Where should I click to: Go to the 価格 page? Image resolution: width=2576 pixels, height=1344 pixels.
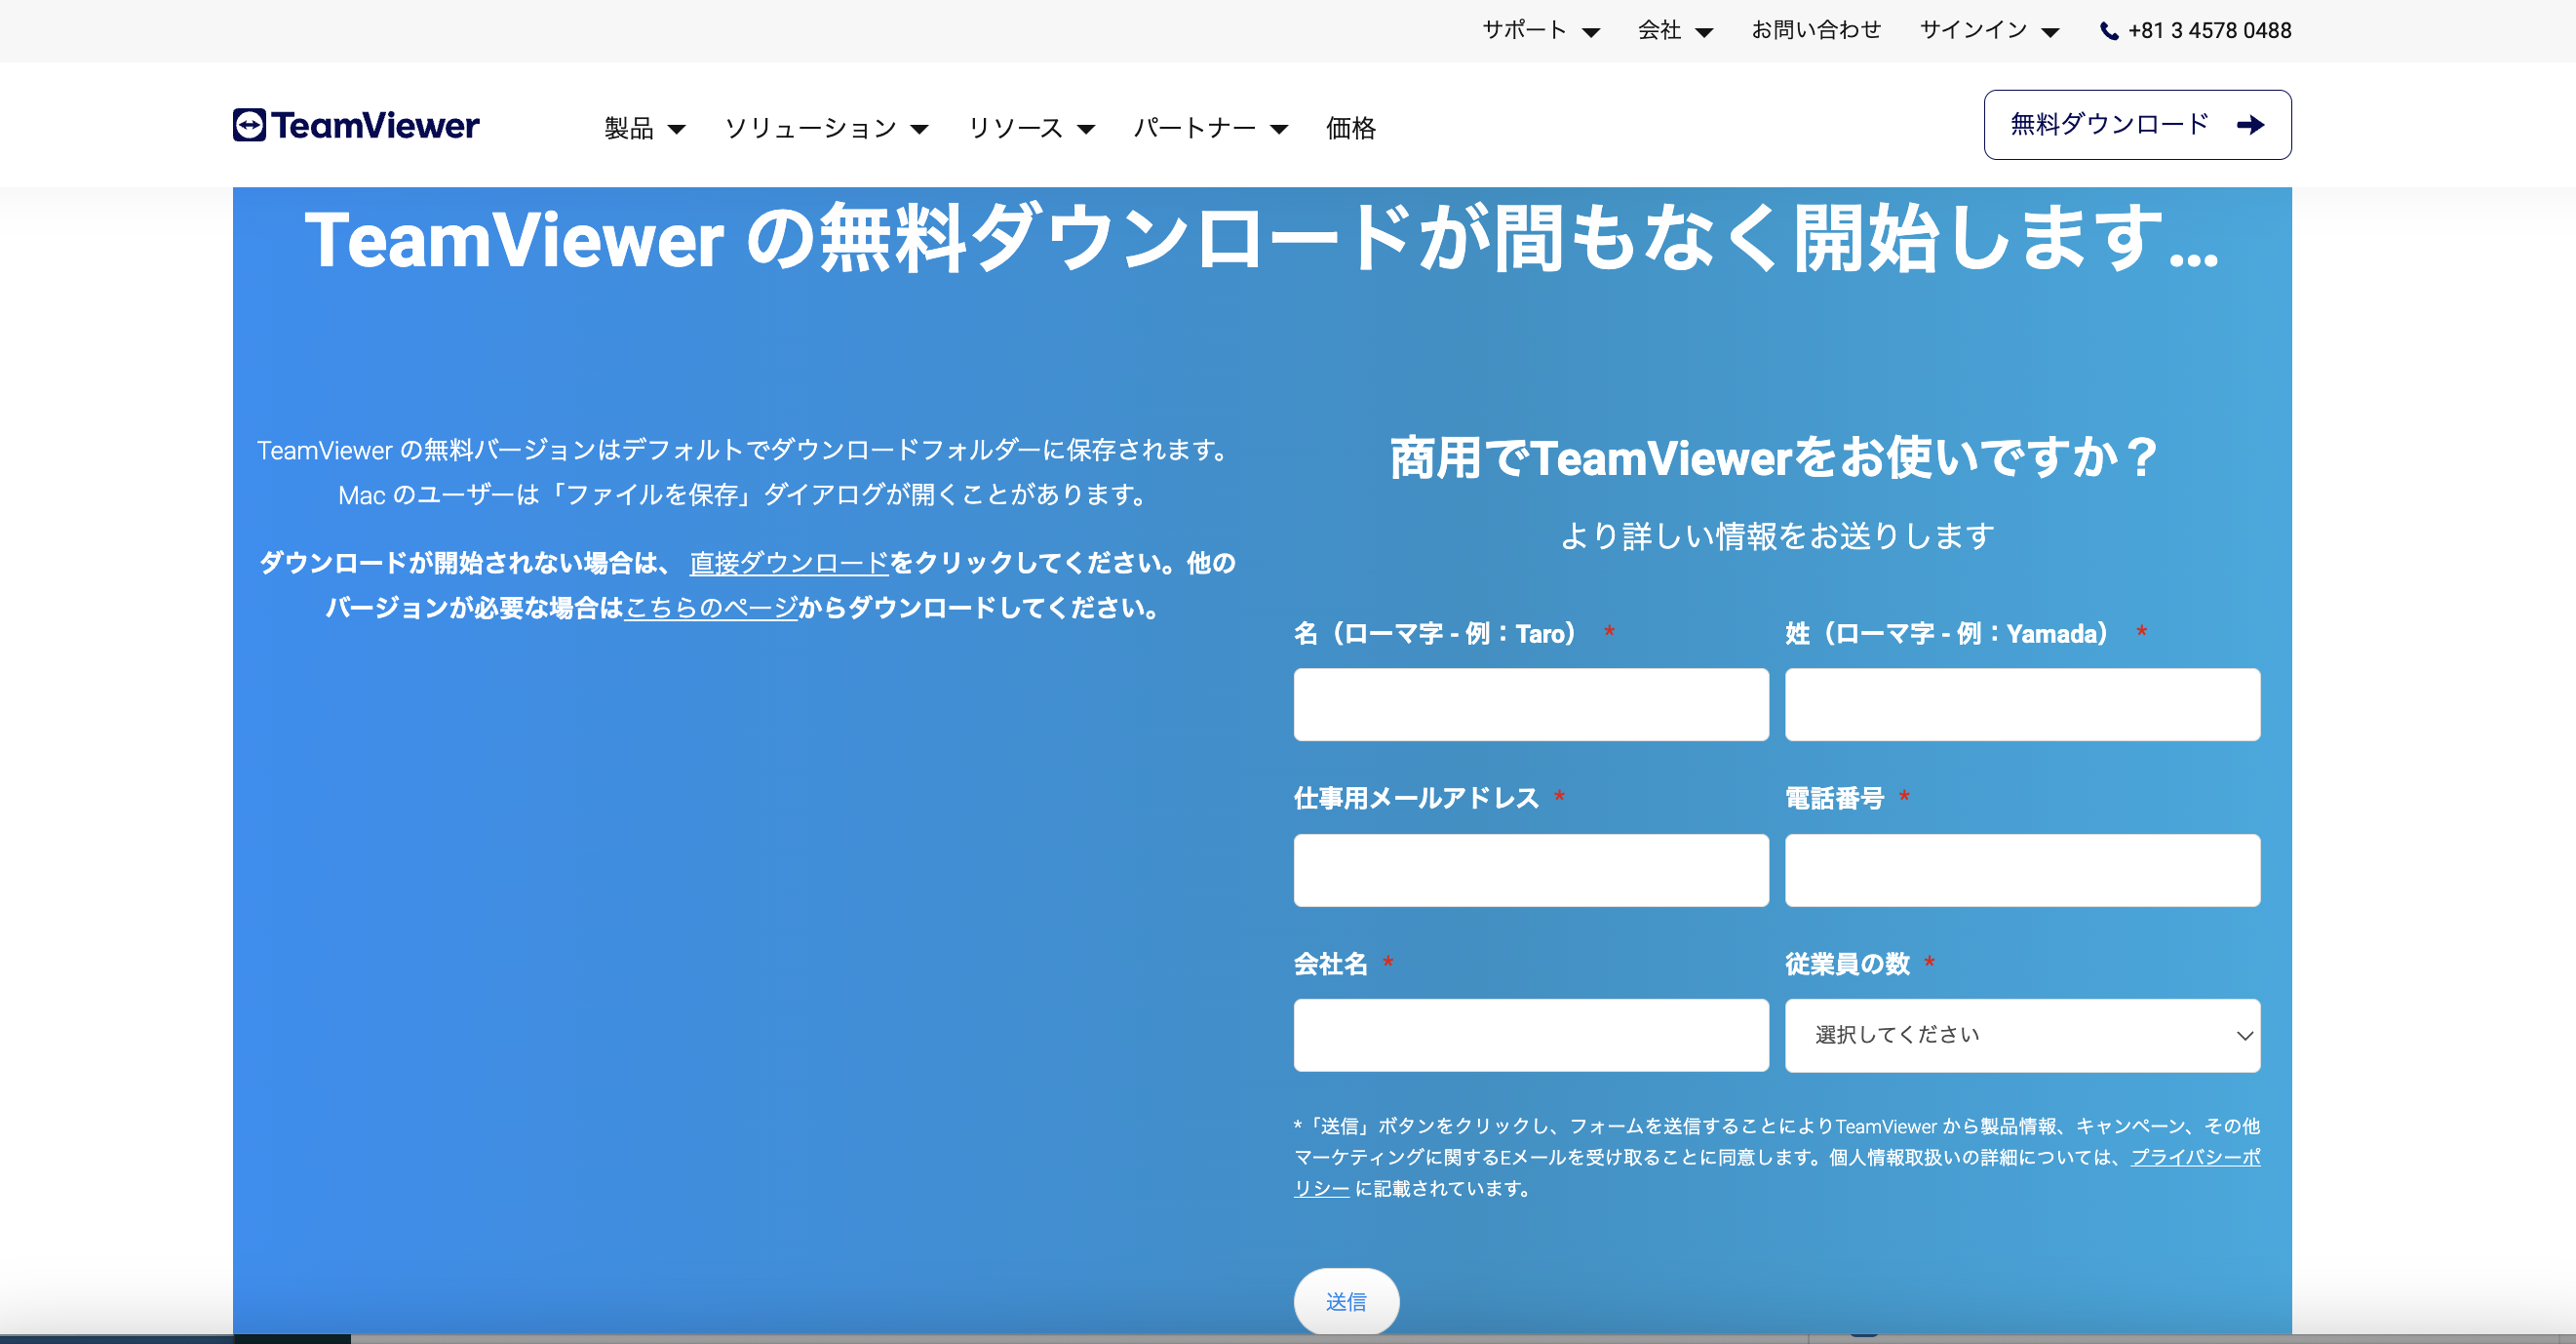click(x=1350, y=128)
